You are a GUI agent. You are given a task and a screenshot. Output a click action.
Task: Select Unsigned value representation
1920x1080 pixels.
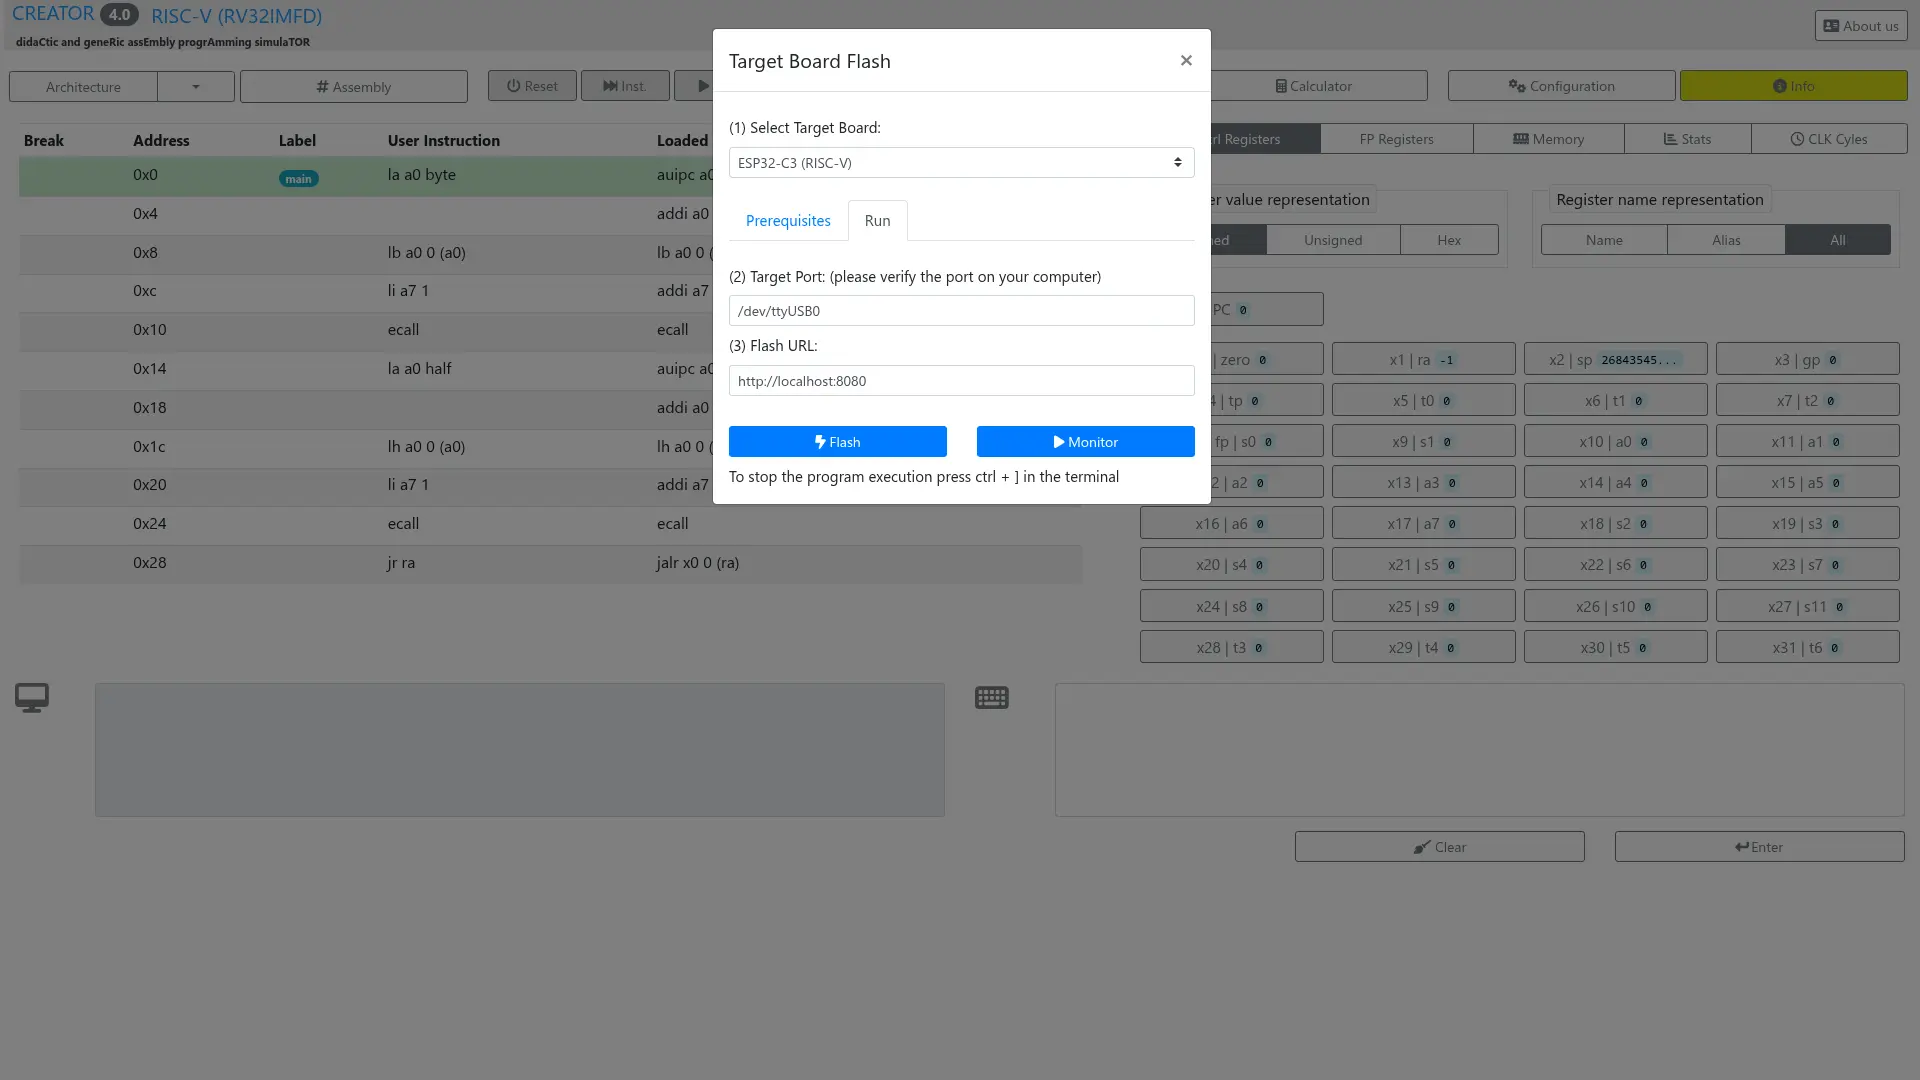1333,240
